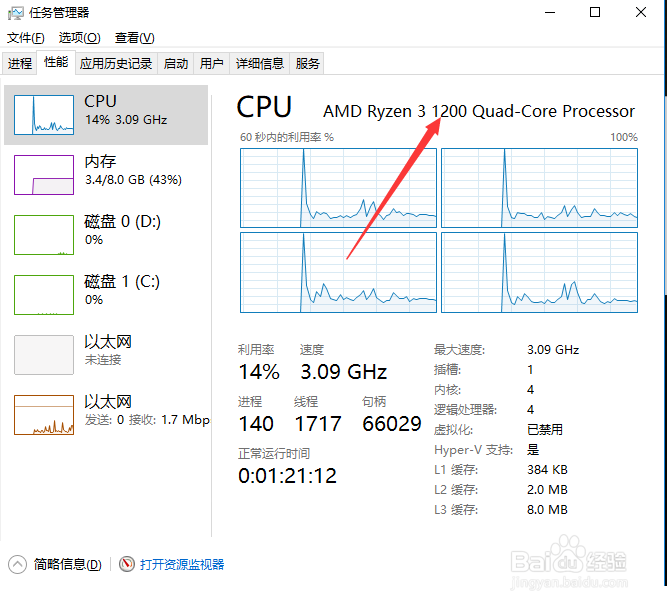Open the 文件(F) menu
Screen dimensions: 667x606
(26, 38)
